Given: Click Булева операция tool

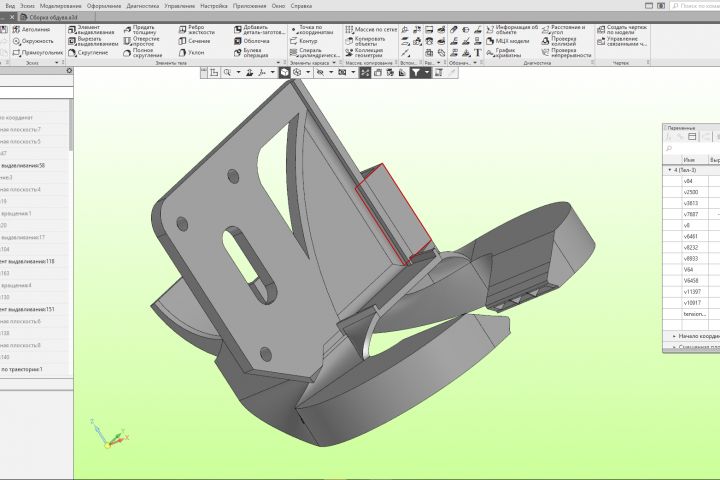Looking at the screenshot, I should coord(251,53).
